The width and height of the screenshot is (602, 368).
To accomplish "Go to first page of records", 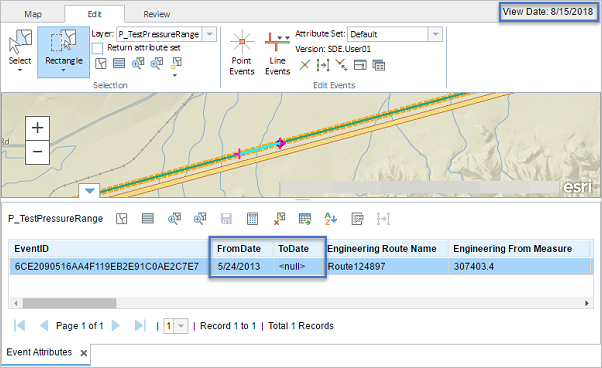I will pos(19,326).
